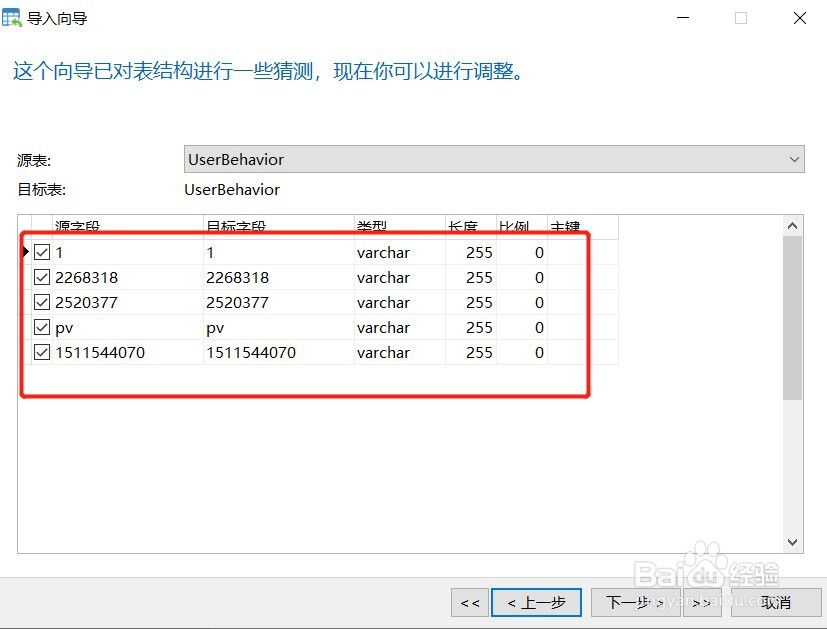Click the 取消 (Cancel) button
The image size is (827, 629).
pyautogui.click(x=777, y=603)
